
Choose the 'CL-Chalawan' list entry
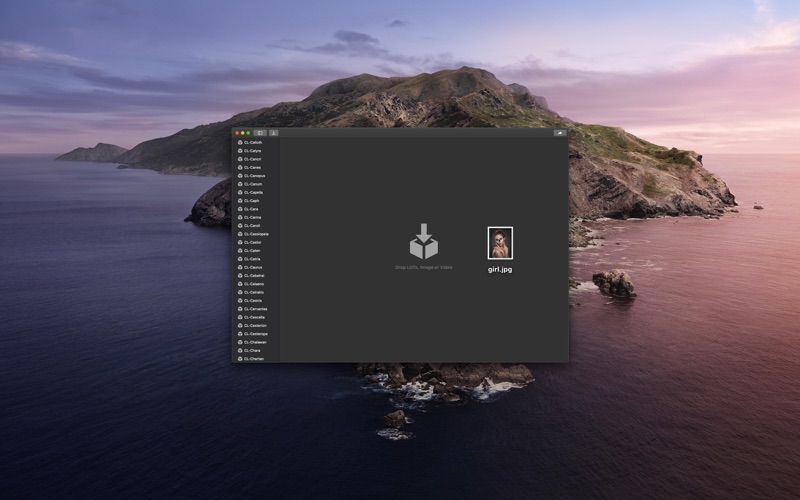(x=256, y=342)
